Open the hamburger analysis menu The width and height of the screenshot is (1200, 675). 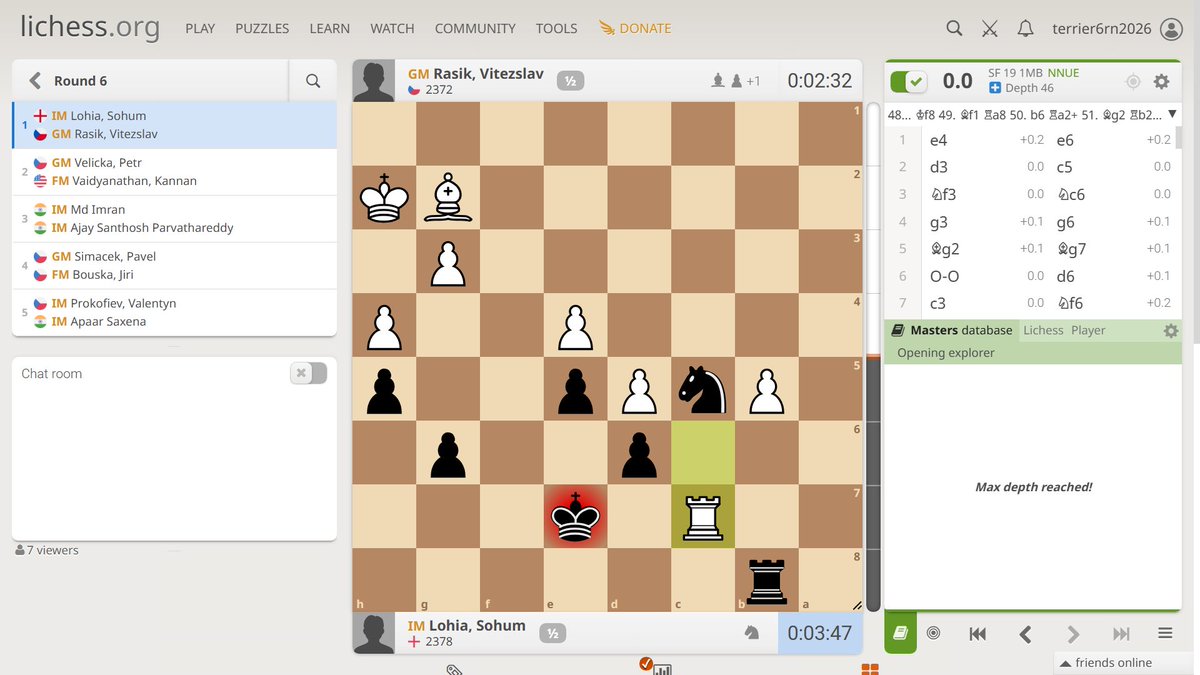[x=1165, y=633]
